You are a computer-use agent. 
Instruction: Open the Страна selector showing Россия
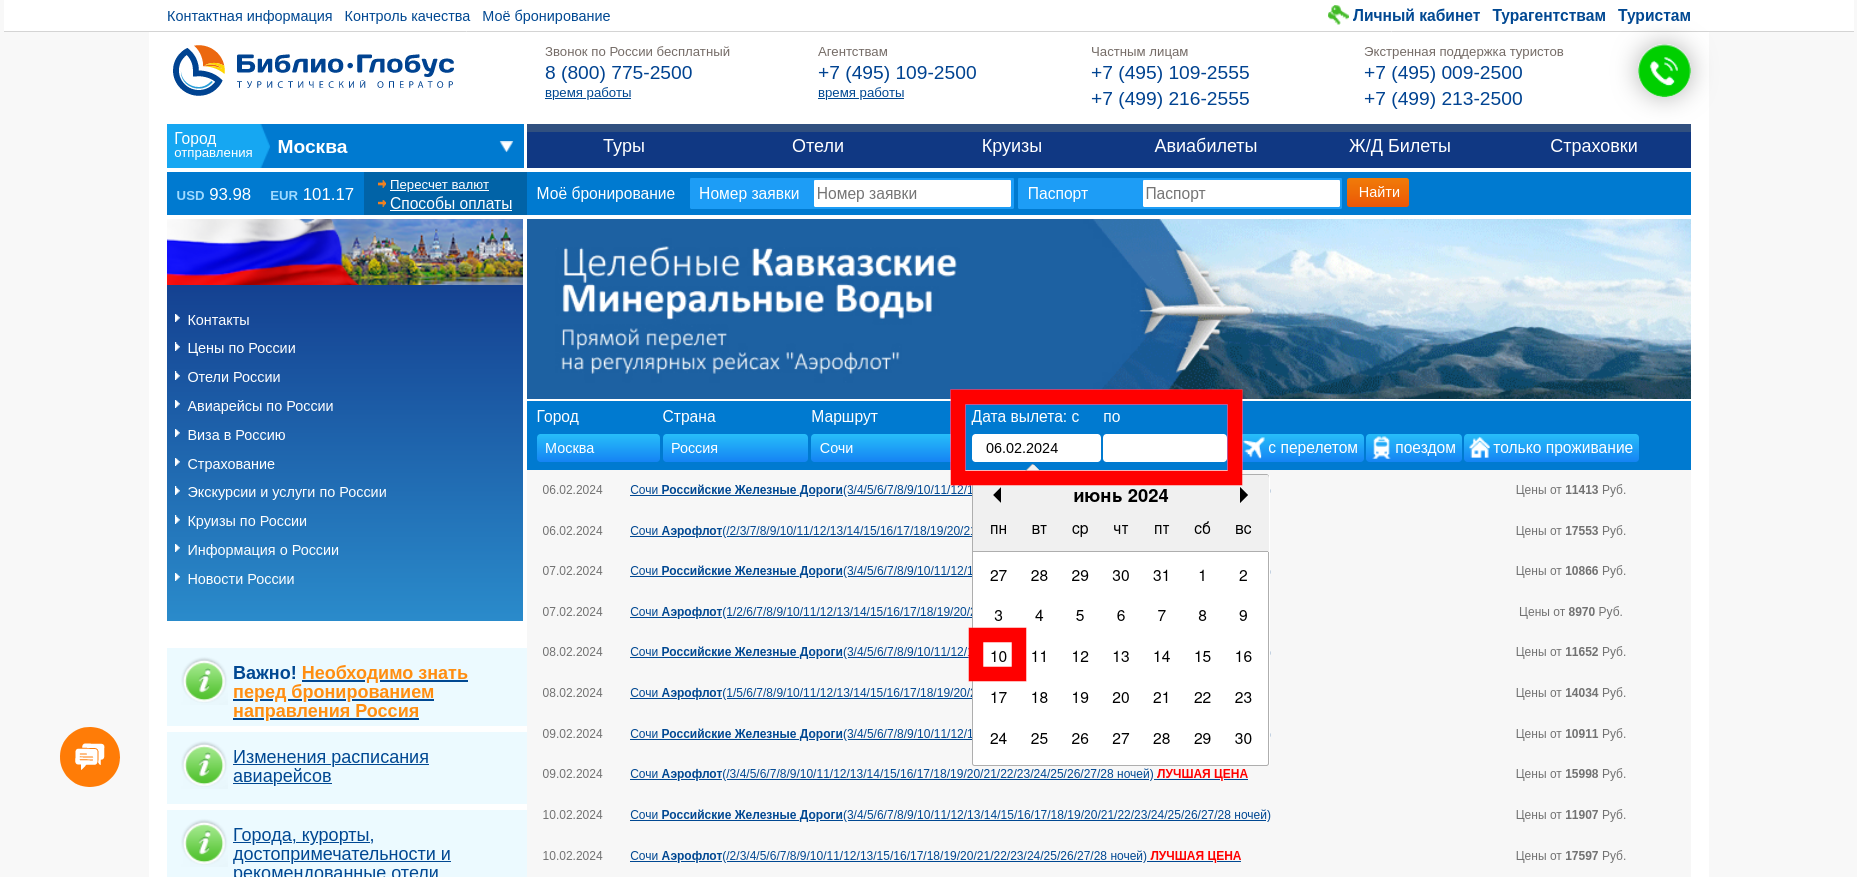[734, 448]
